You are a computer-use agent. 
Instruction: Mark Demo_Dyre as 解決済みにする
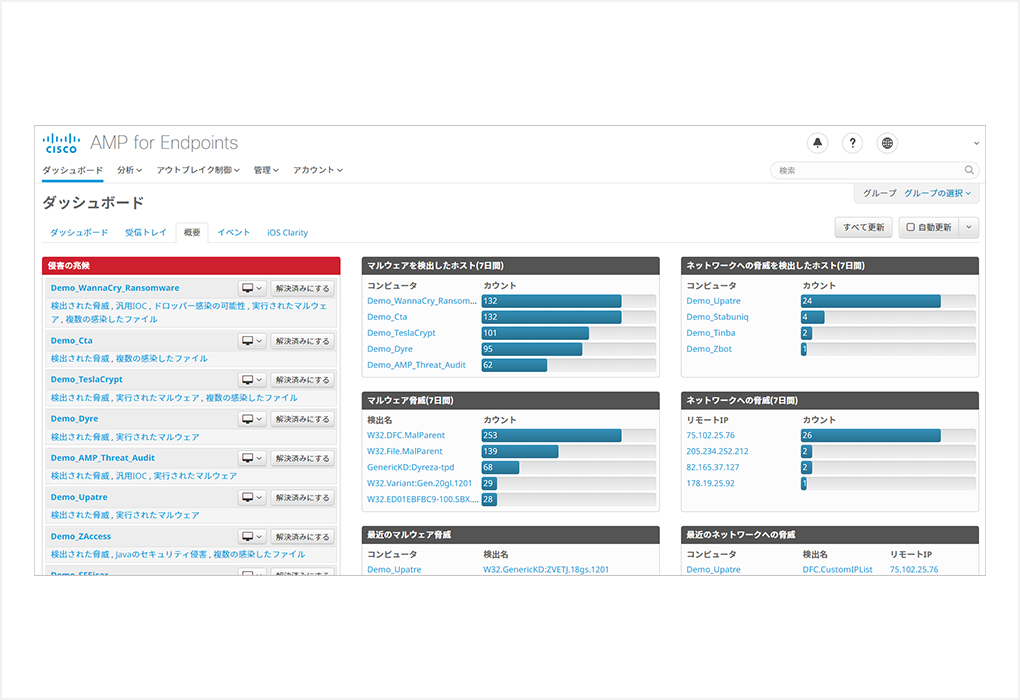[302, 419]
